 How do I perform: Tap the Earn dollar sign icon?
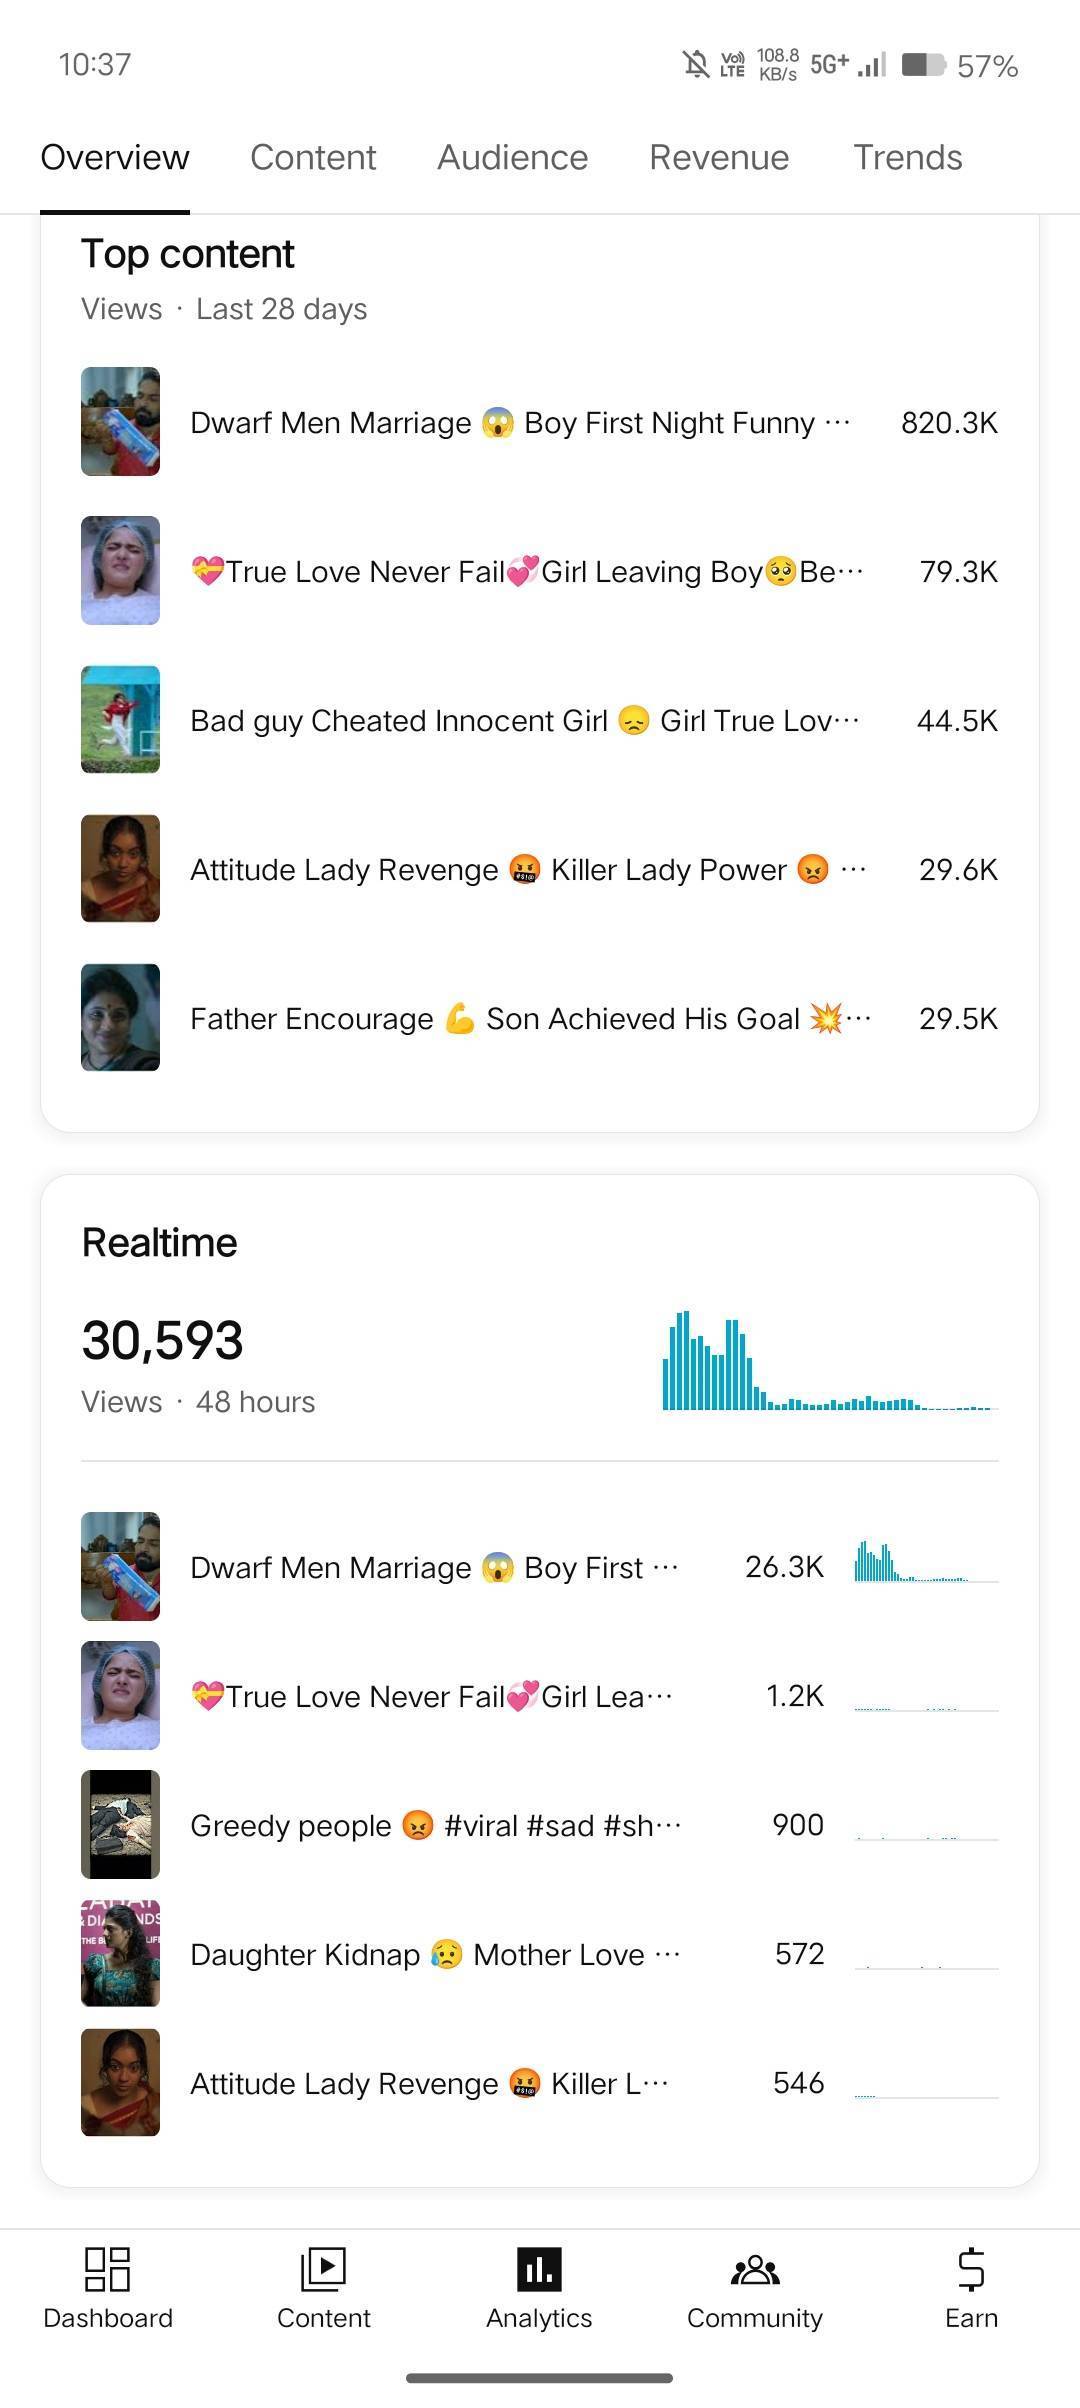[x=971, y=2269]
